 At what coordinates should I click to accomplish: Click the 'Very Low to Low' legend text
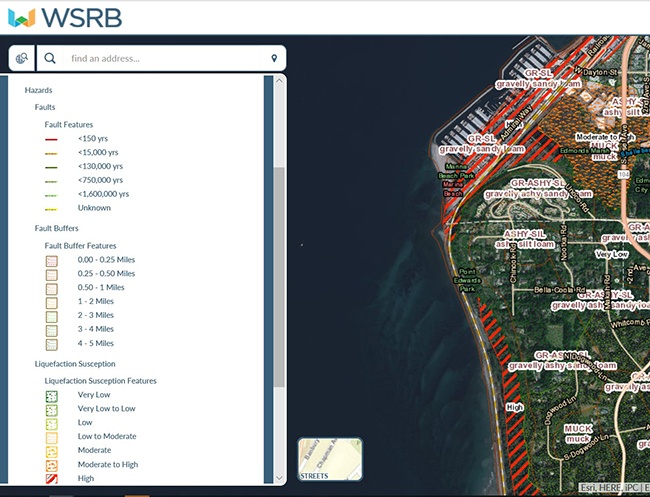107,408
